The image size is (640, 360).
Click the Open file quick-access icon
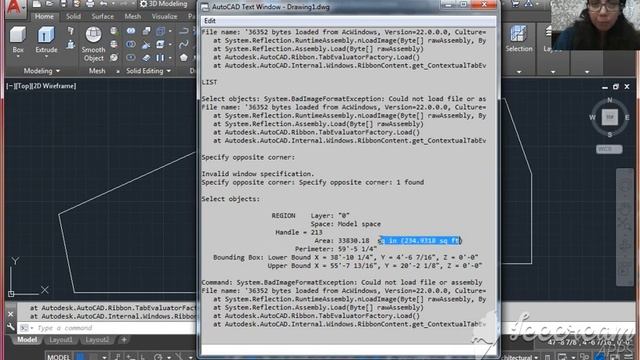pyautogui.click(x=50, y=4)
